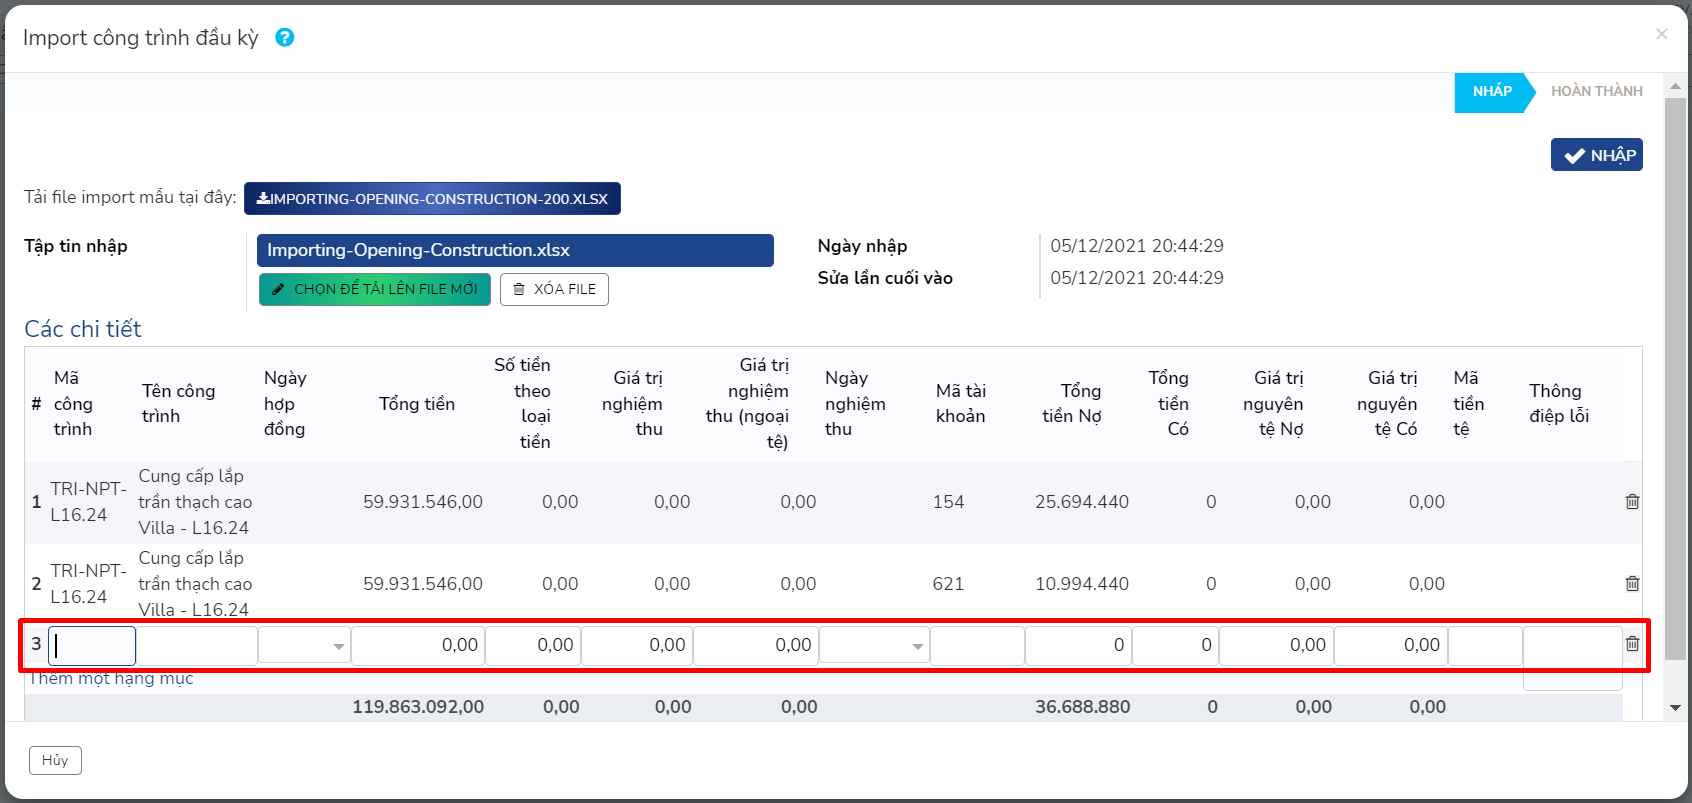Click the XÓA FILE button
Image resolution: width=1692 pixels, height=803 pixels.
coord(554,289)
